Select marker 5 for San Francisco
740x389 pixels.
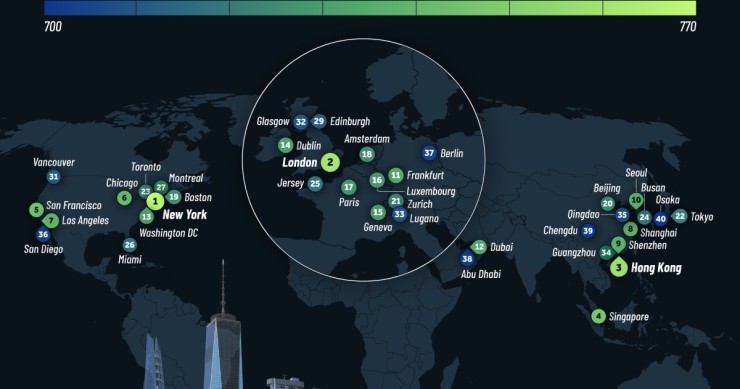coord(36,210)
